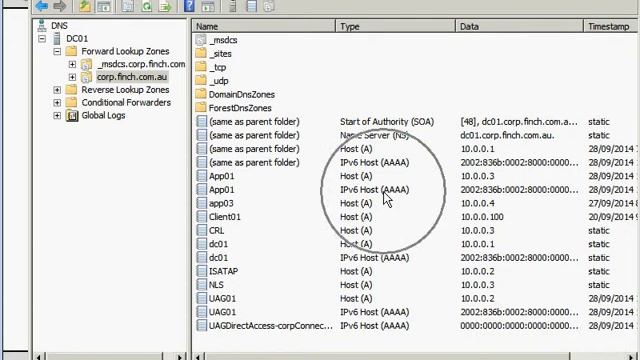Click the DomainDnsZones folder icon

coord(200,94)
